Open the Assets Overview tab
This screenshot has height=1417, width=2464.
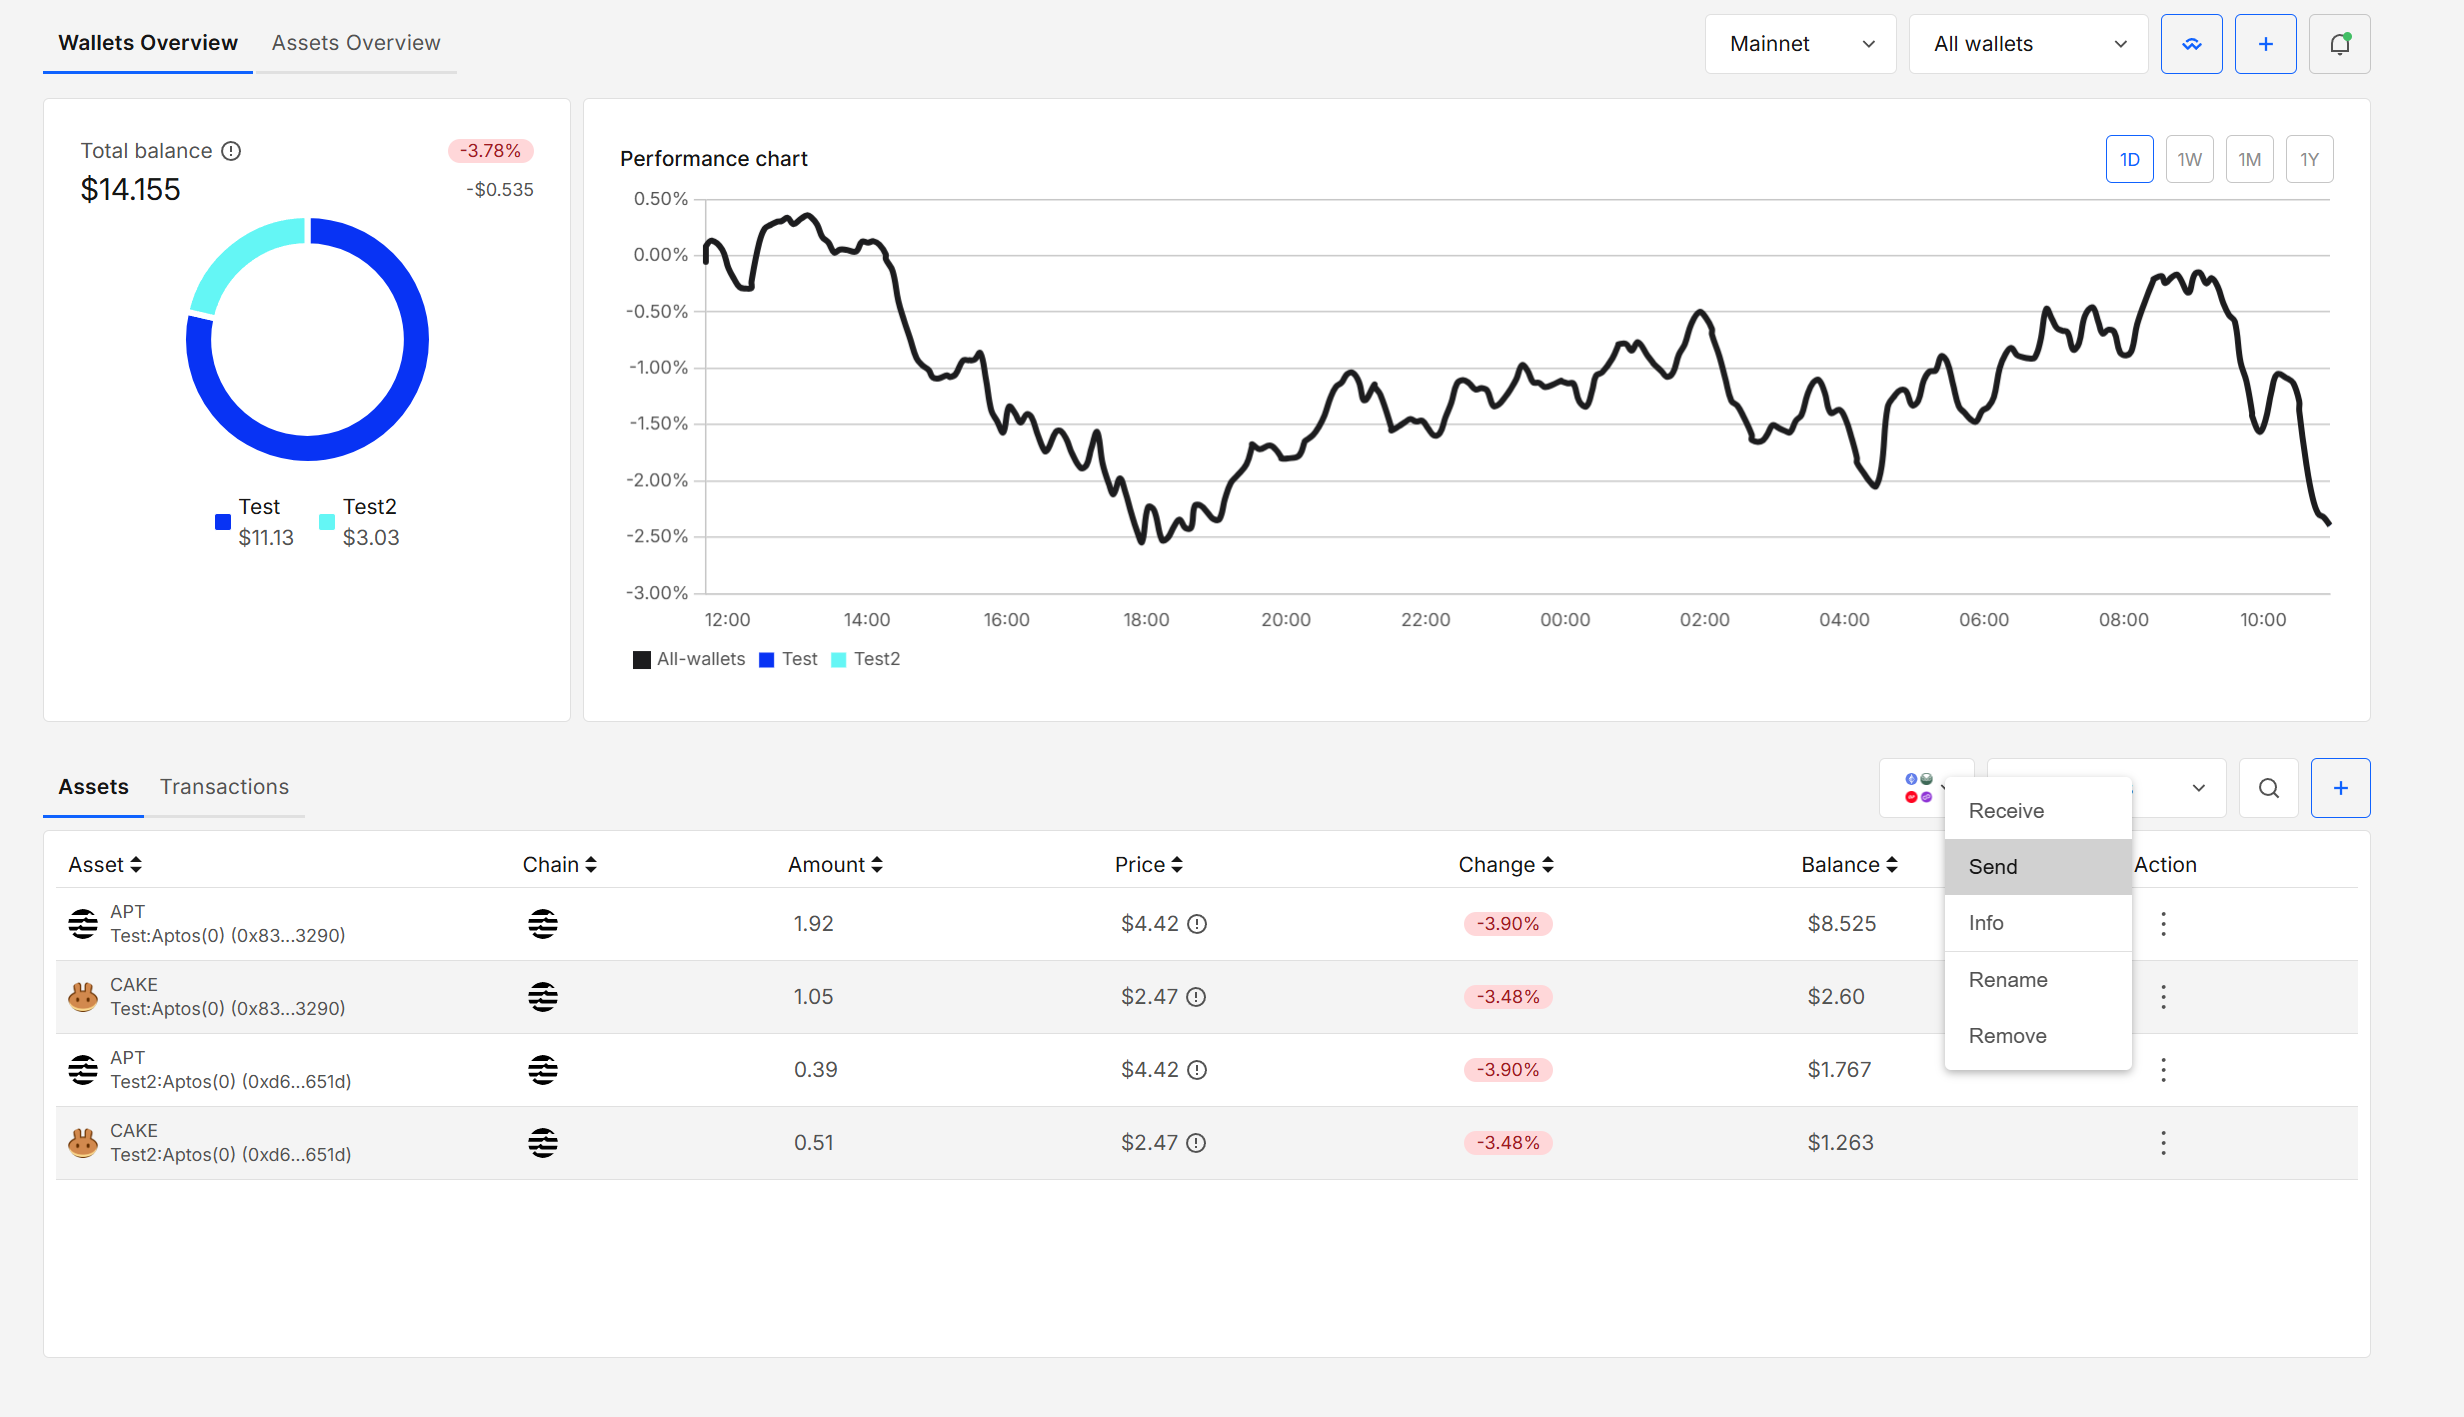pyautogui.click(x=355, y=43)
